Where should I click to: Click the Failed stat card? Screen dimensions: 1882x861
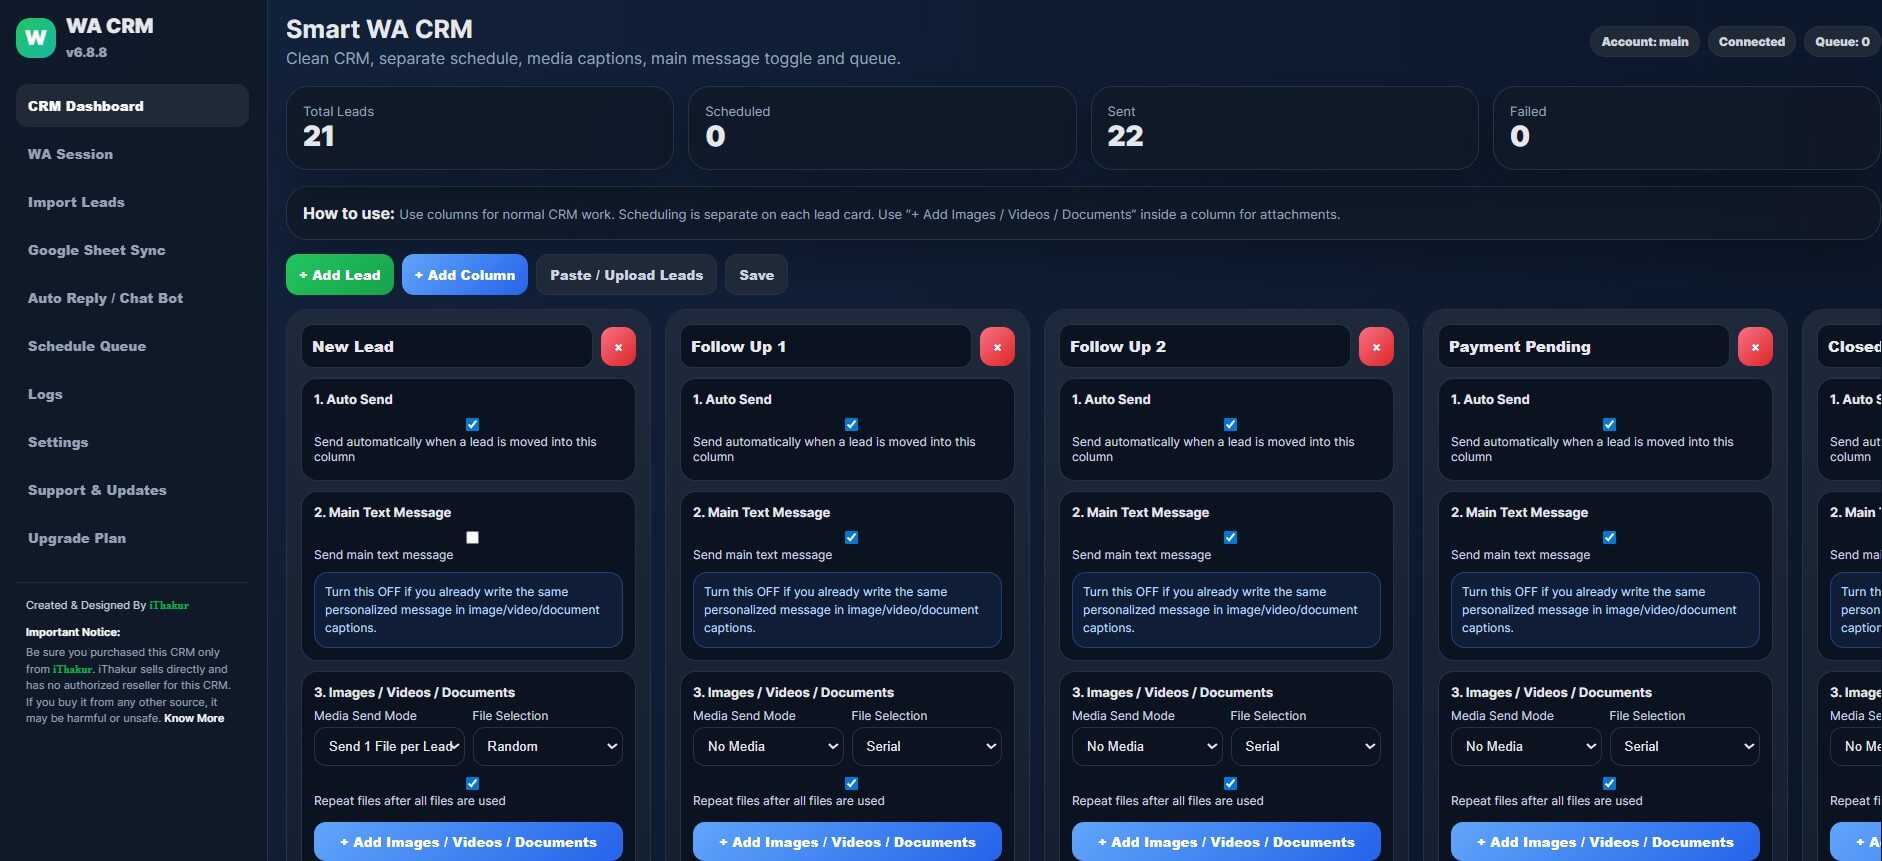tap(1687, 128)
